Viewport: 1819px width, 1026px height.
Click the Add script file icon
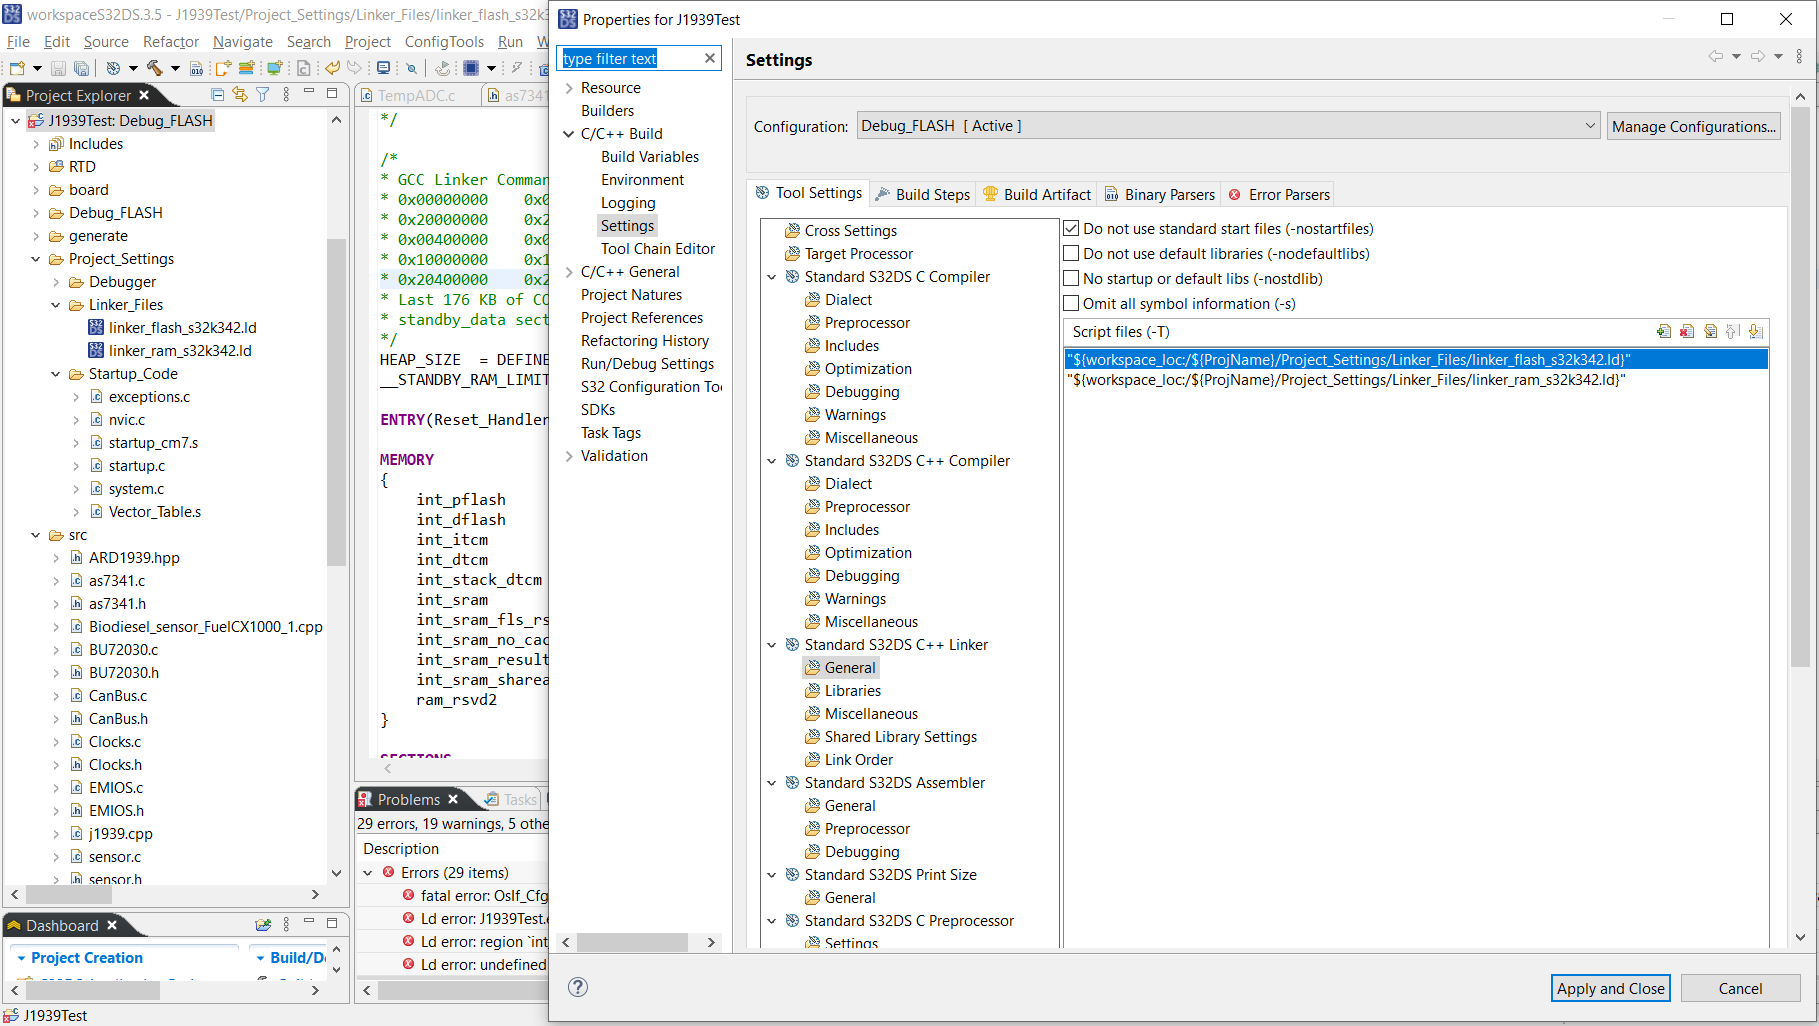pos(1663,332)
